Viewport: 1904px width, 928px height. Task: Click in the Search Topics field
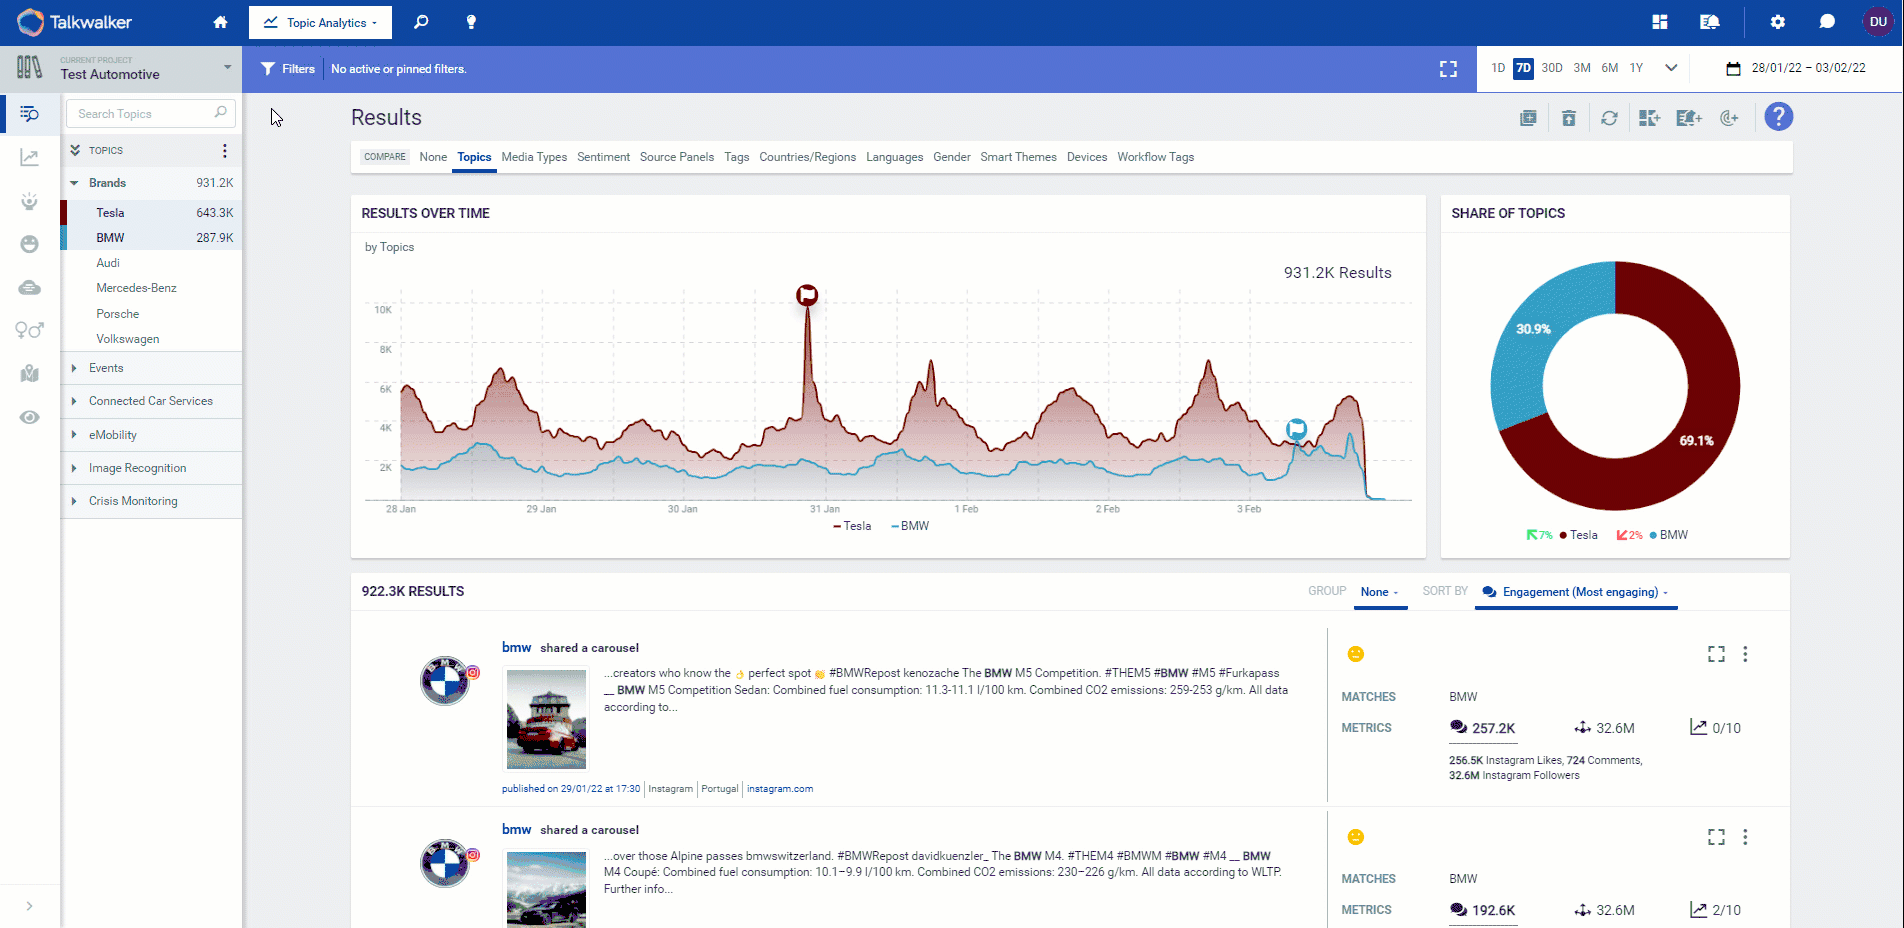150,113
